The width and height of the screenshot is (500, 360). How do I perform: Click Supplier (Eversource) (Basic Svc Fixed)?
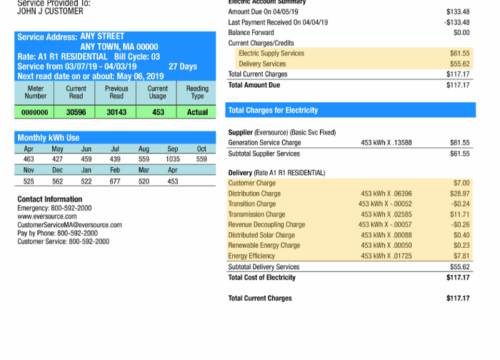click(x=282, y=132)
